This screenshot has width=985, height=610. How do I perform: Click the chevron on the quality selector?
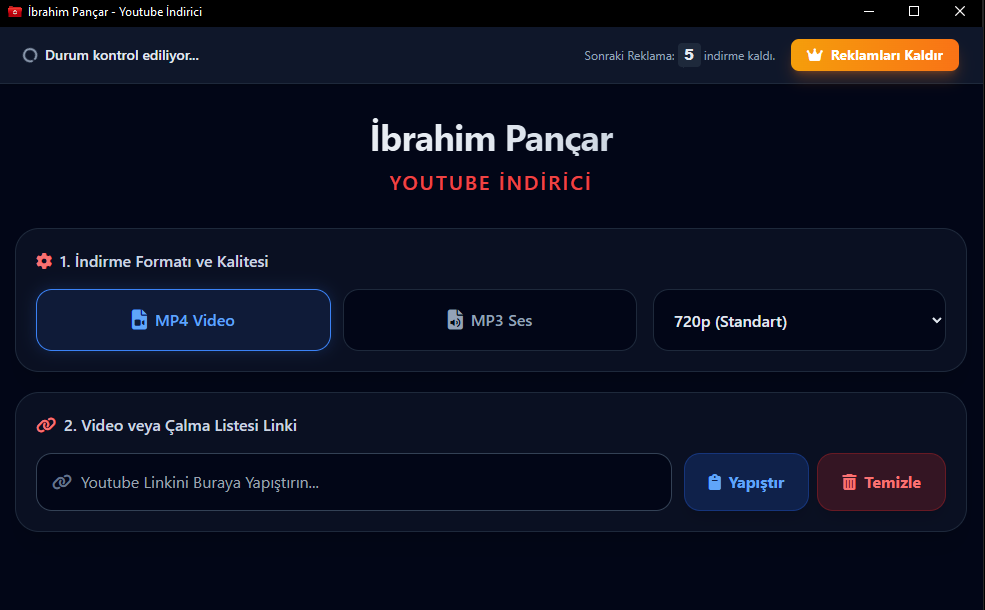(x=935, y=320)
